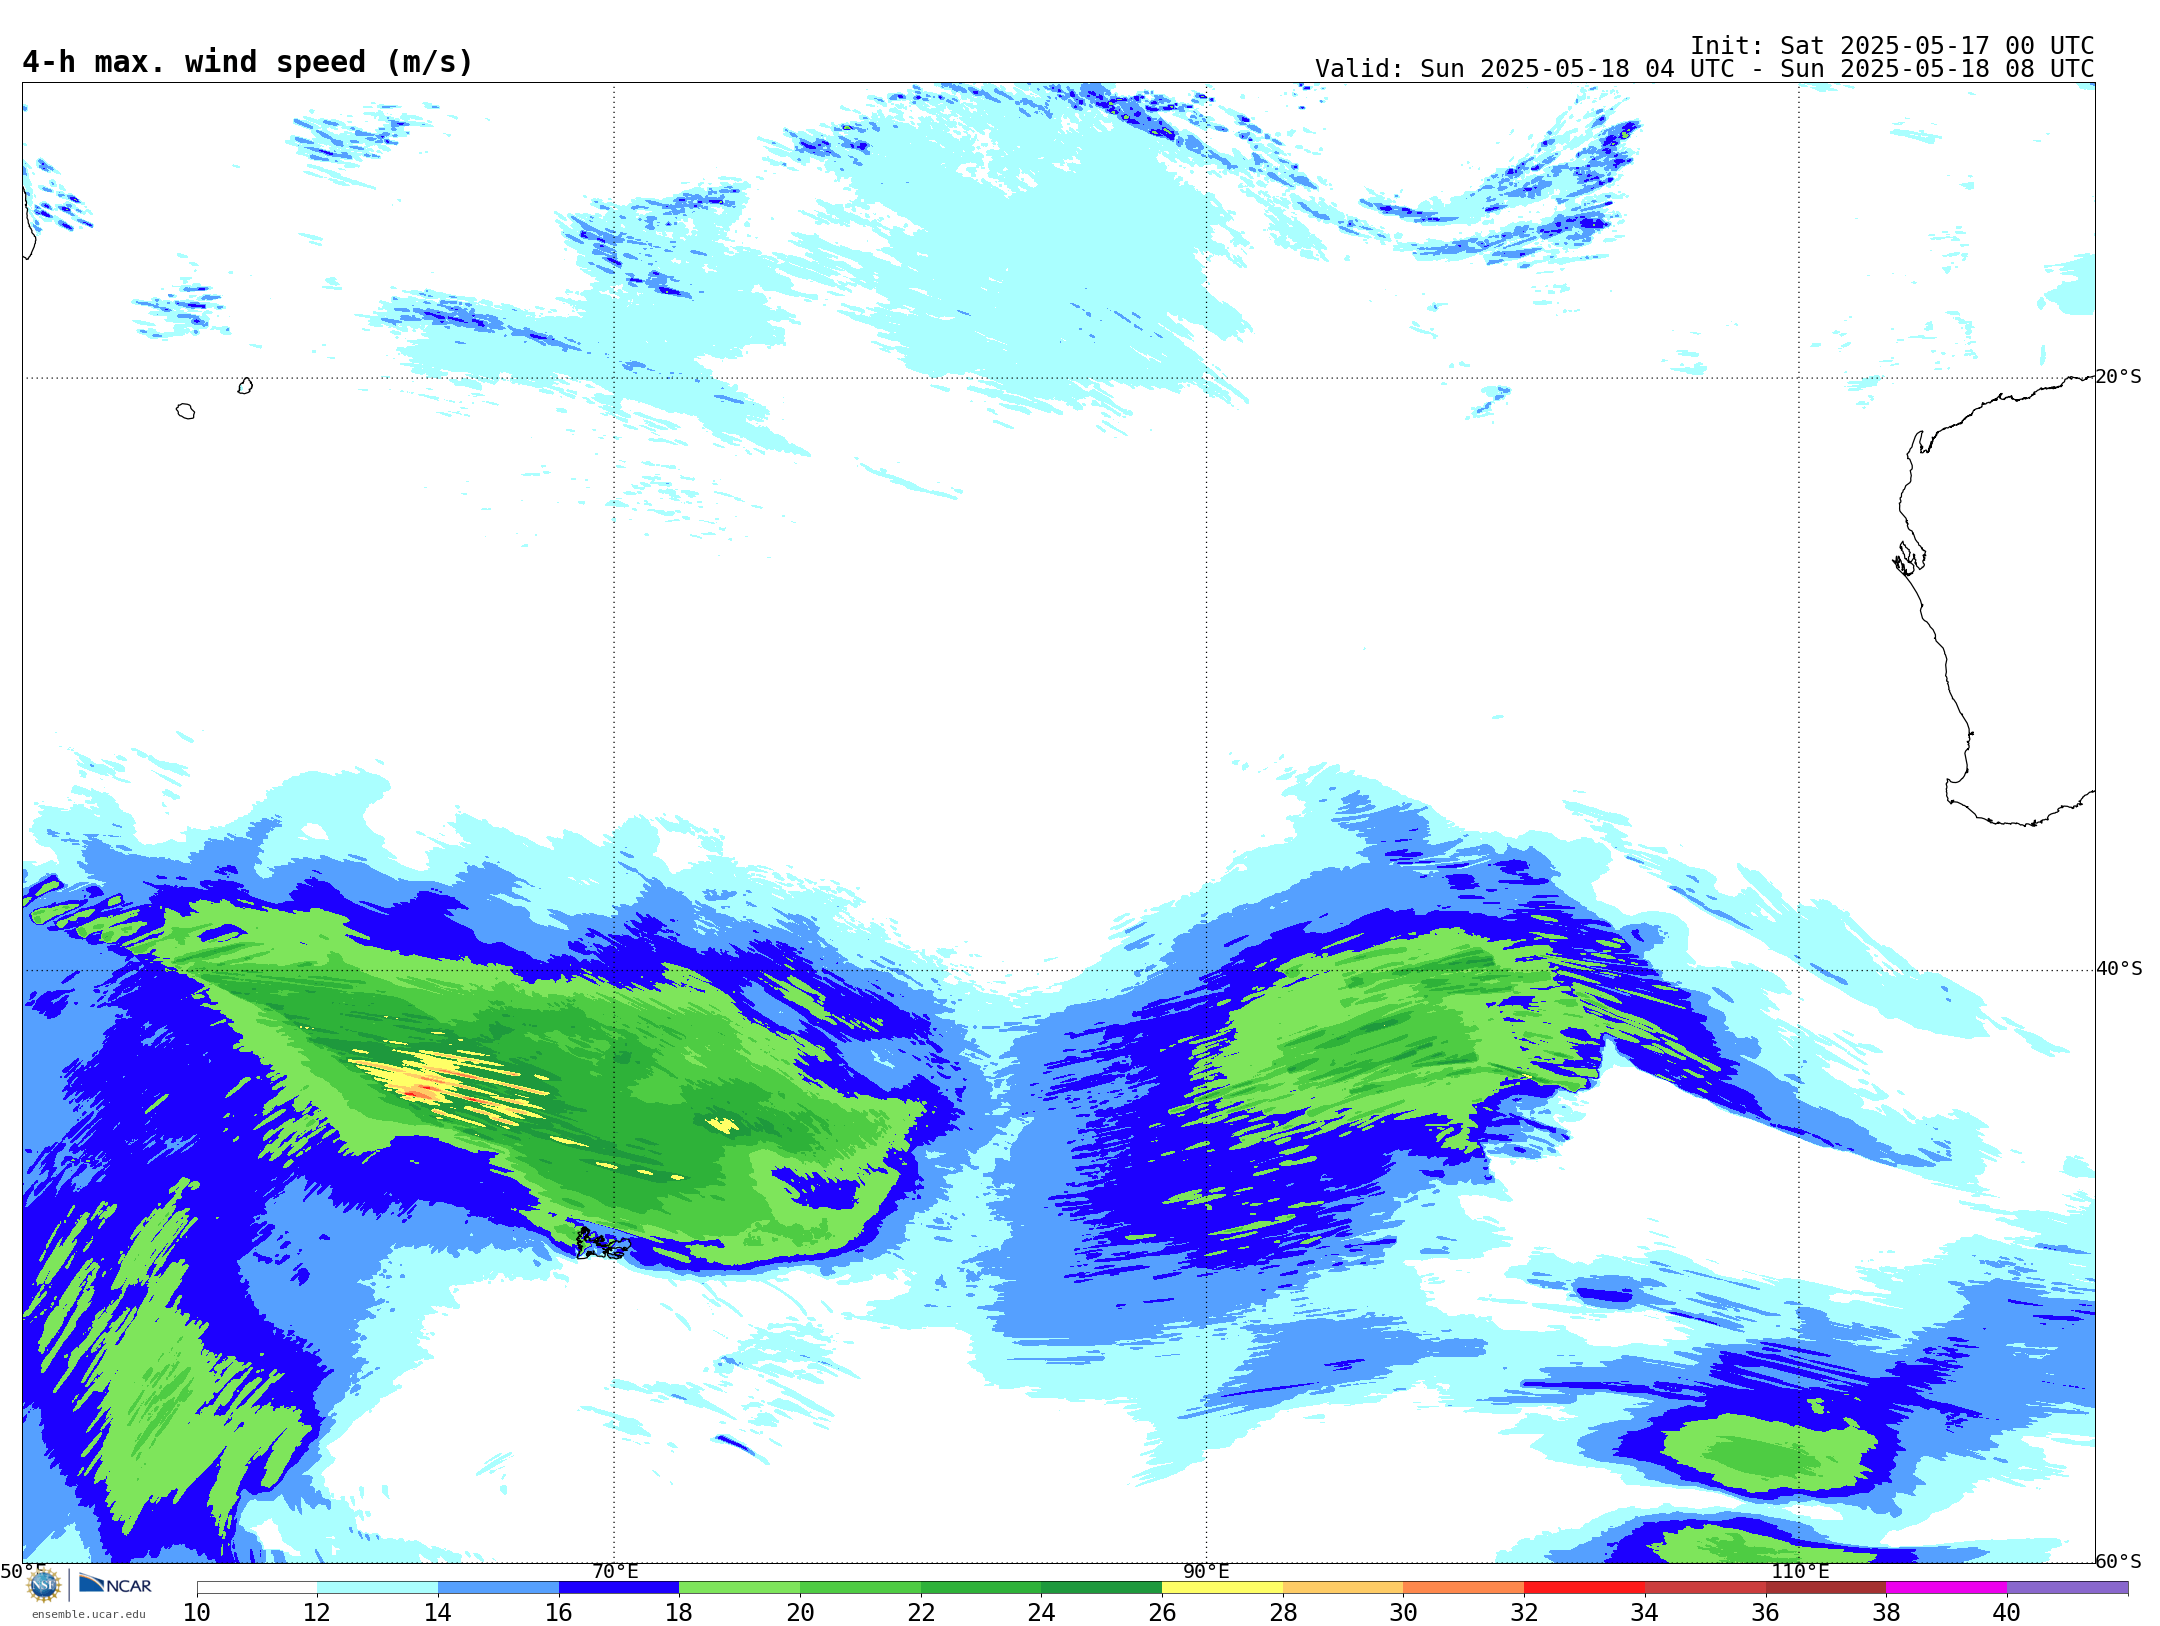This screenshot has height=1626, width=2160.
Task: Click the Kerguelen Islands outline near 70°E
Action: (601, 1244)
